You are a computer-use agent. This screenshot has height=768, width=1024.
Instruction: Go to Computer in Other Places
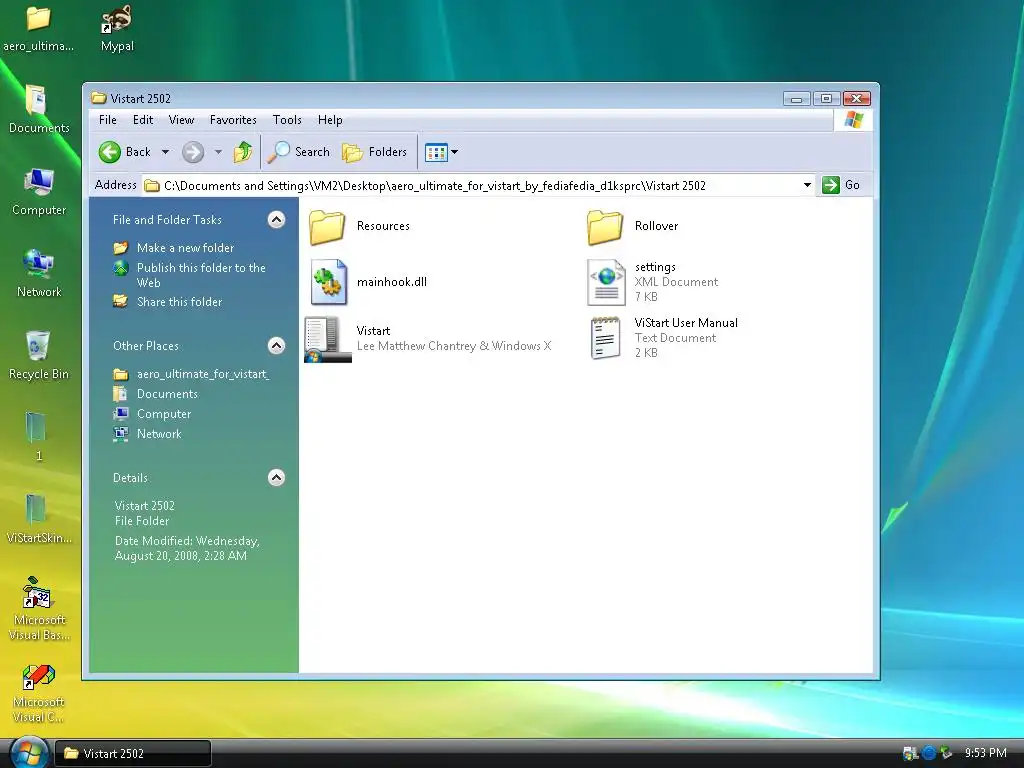coord(164,414)
